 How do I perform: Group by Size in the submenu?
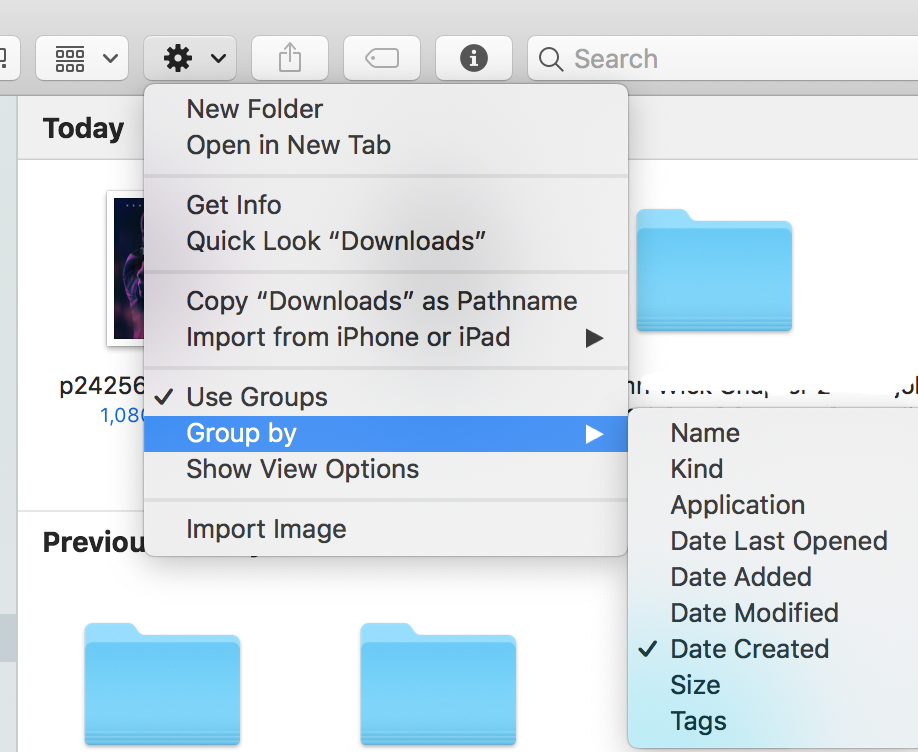(773, 685)
